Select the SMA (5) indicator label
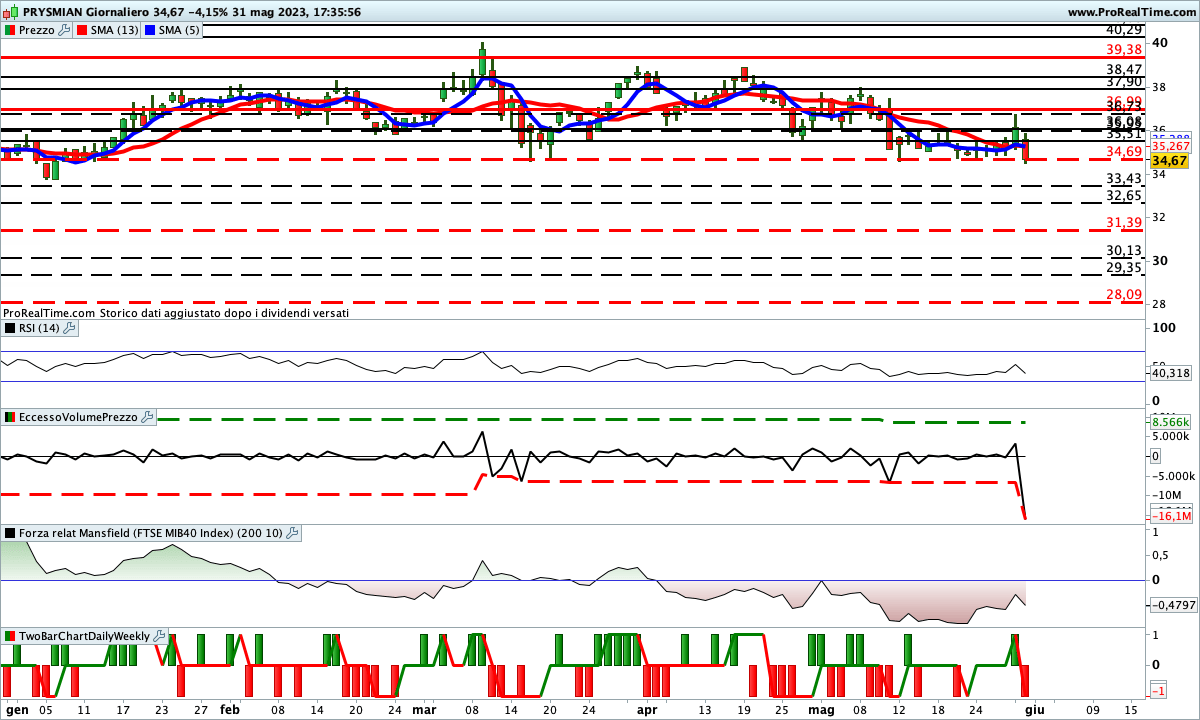Viewport: 1200px width, 720px height. point(180,30)
